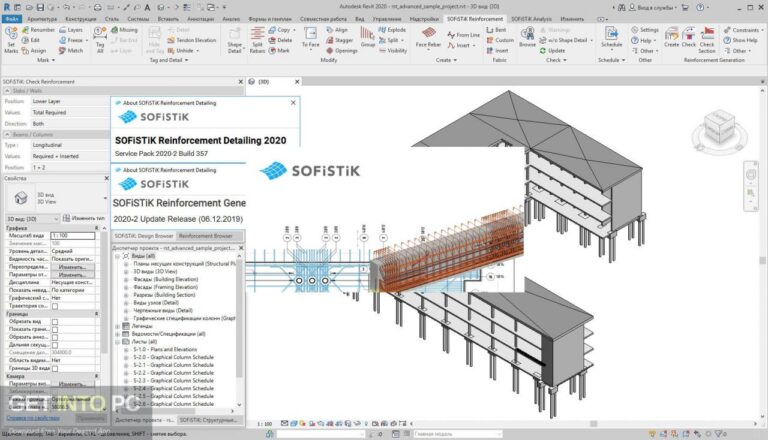Select the Explode tool

pos(392,30)
